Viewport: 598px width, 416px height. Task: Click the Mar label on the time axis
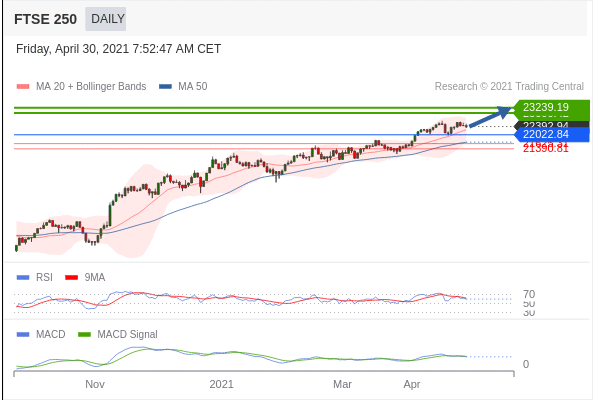tap(342, 384)
